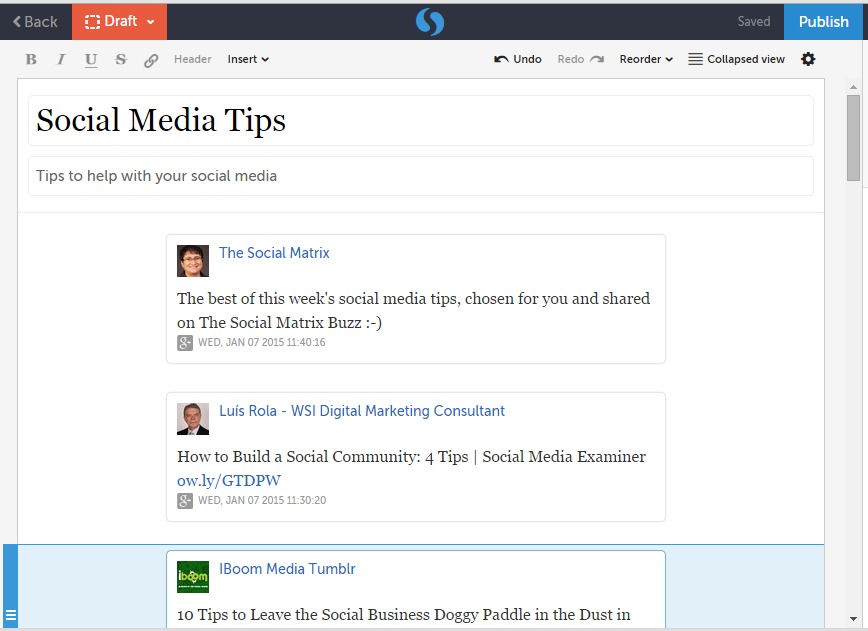Click the insert link icon

coord(151,60)
